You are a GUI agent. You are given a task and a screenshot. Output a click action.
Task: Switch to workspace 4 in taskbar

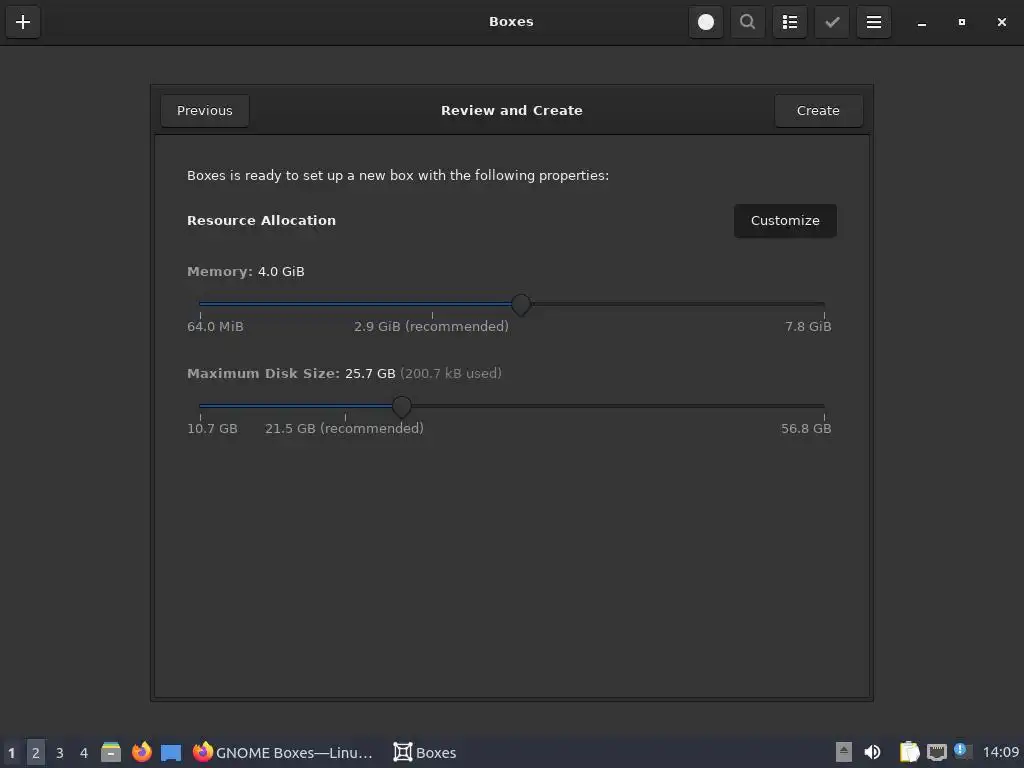(x=84, y=753)
